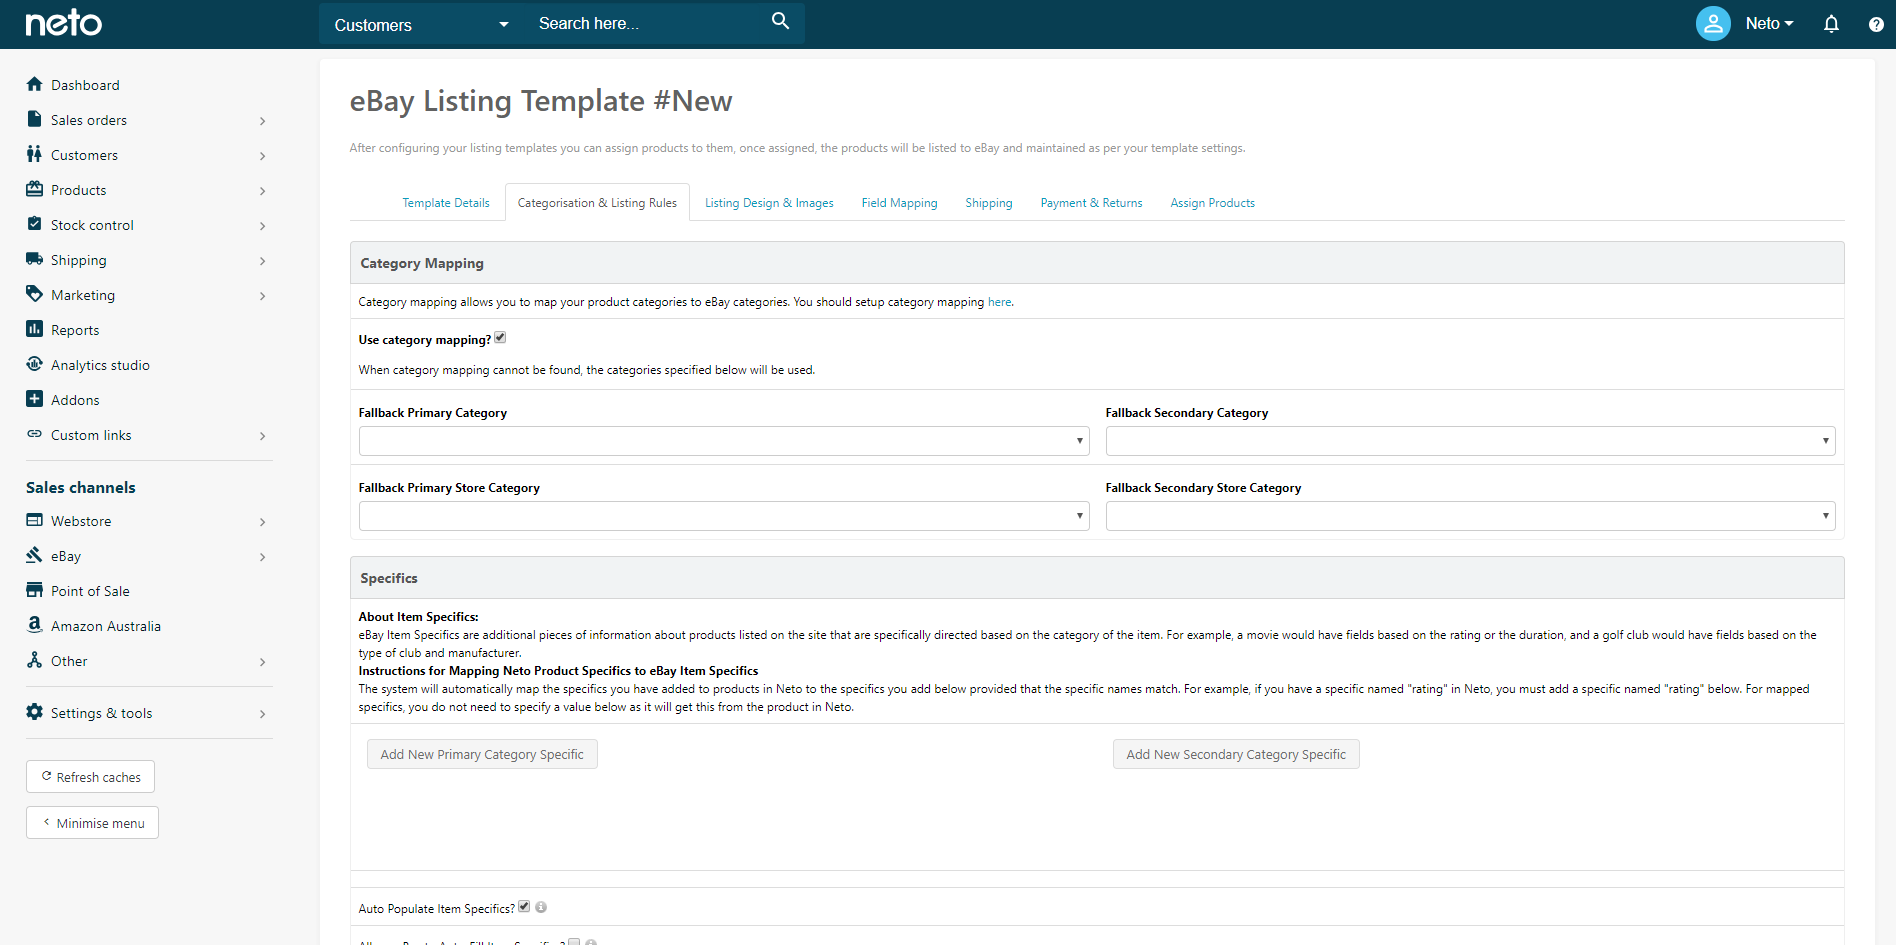
Task: Select the Point of Sale icon
Action: (x=35, y=590)
